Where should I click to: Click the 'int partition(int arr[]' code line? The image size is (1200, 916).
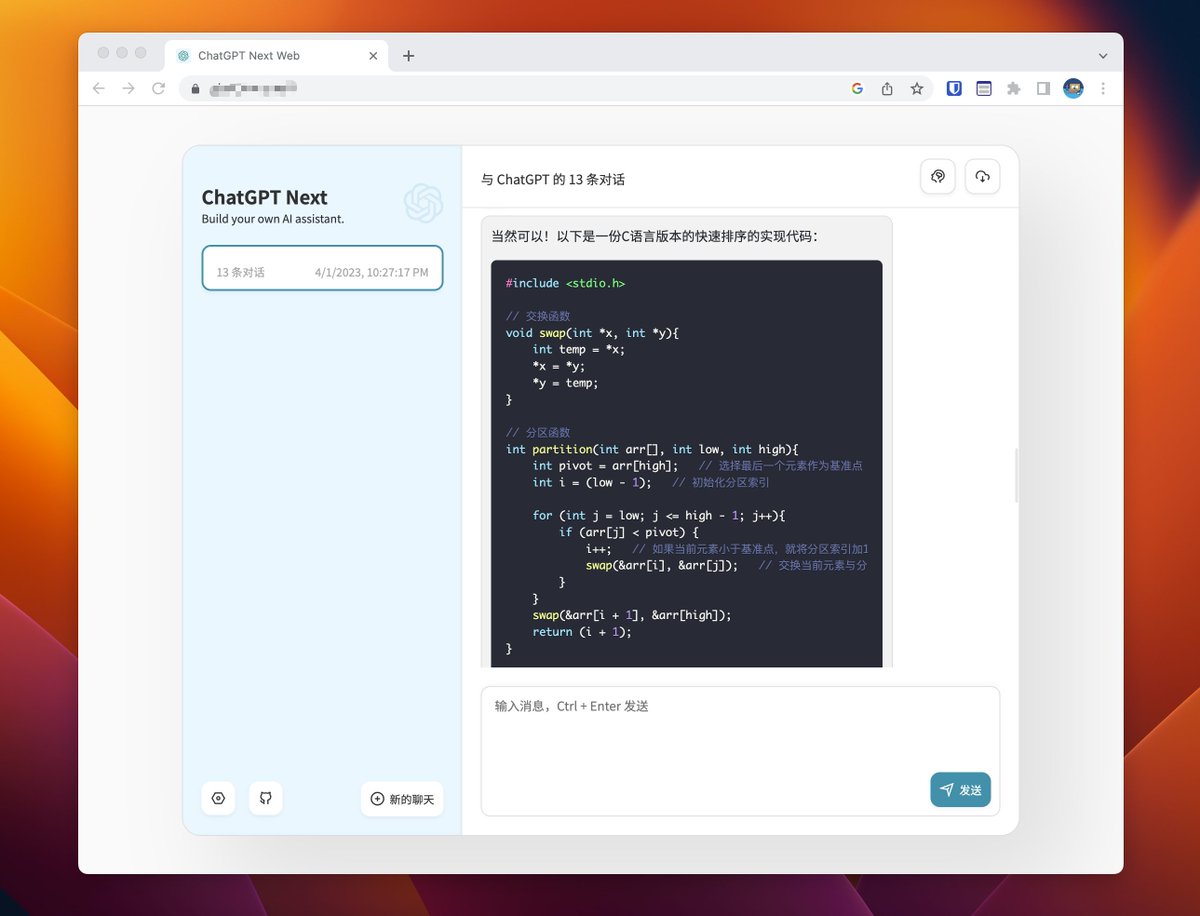[x=653, y=449]
